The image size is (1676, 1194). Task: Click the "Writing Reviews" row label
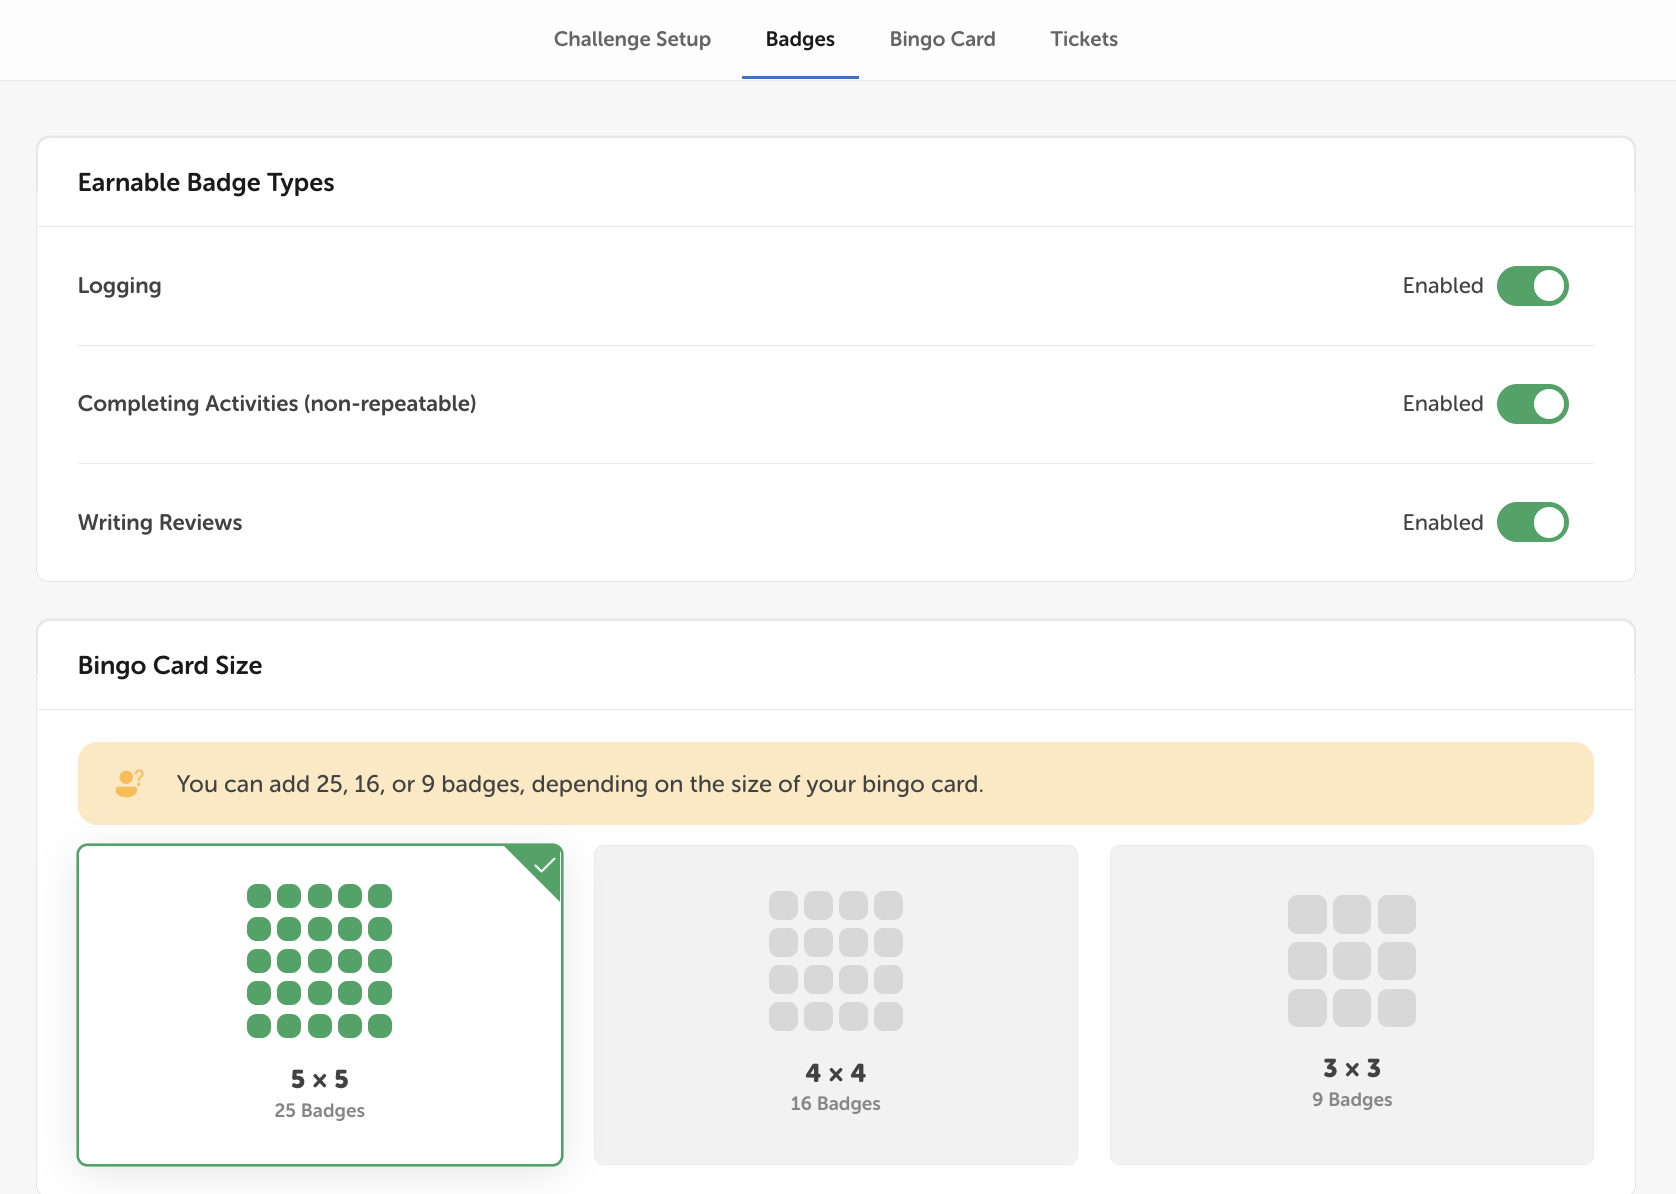160,522
